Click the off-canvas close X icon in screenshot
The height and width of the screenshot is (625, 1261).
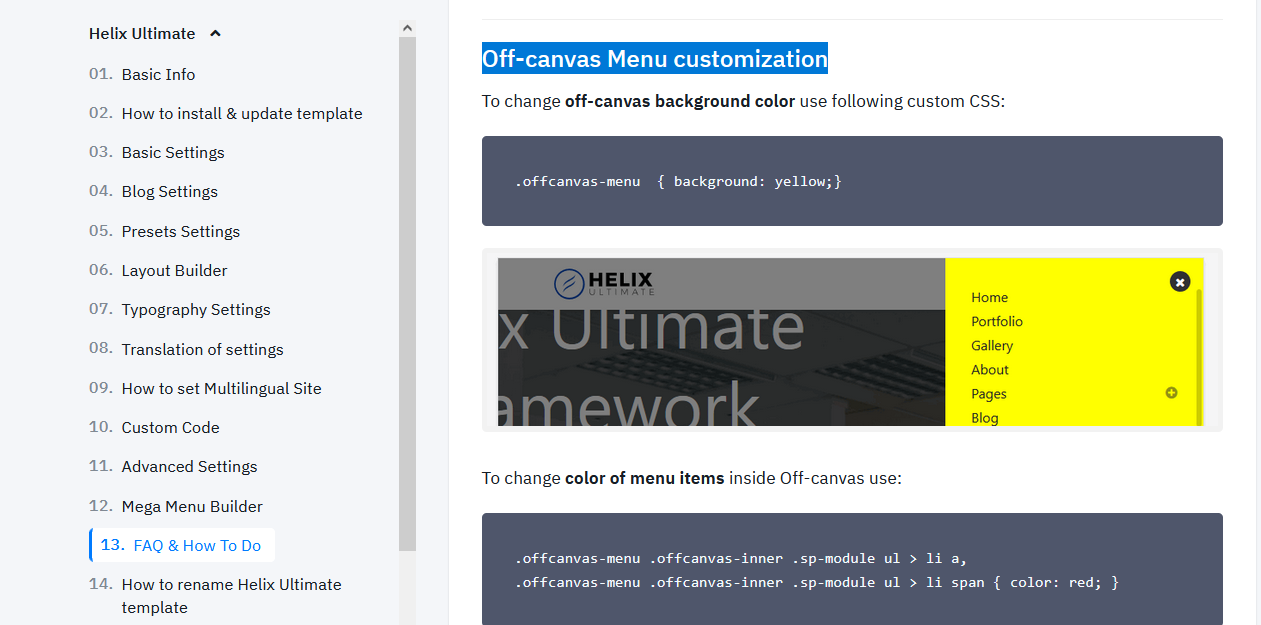1180,282
